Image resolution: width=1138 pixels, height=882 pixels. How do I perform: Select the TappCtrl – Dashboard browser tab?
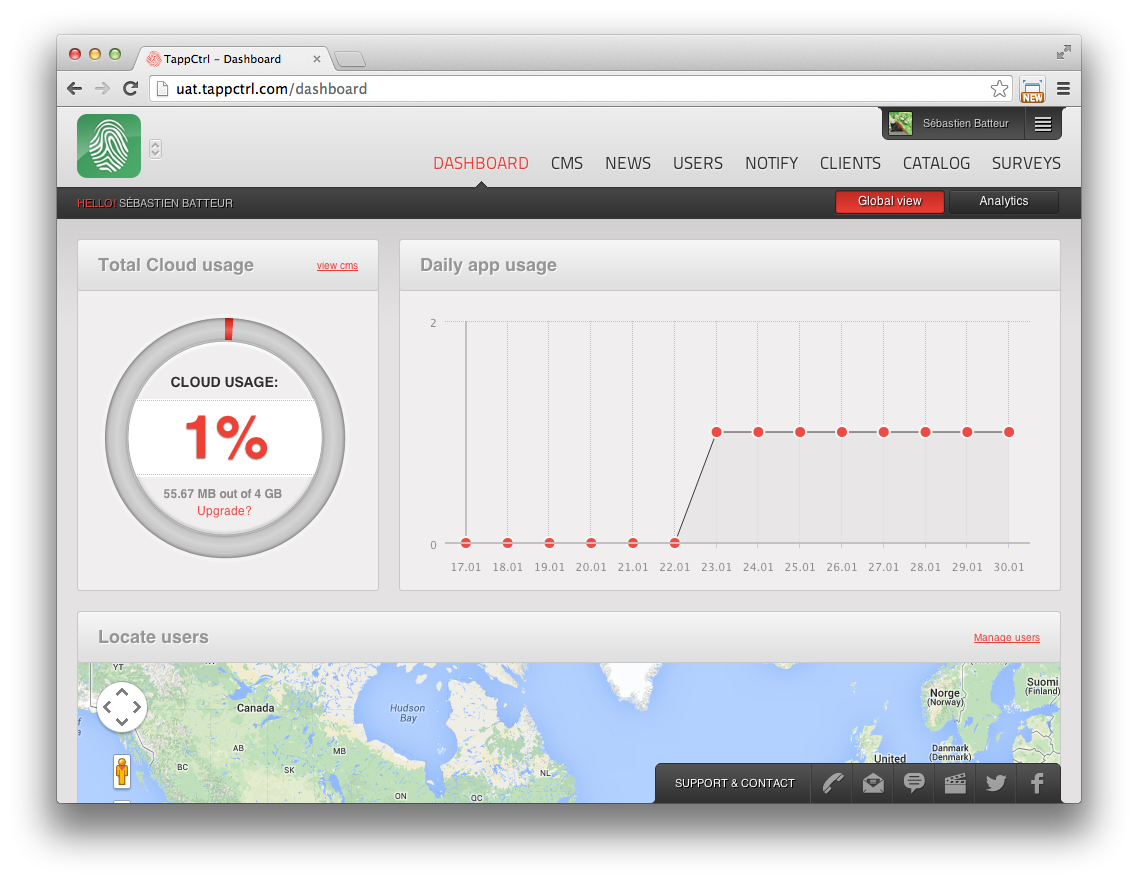[232, 59]
